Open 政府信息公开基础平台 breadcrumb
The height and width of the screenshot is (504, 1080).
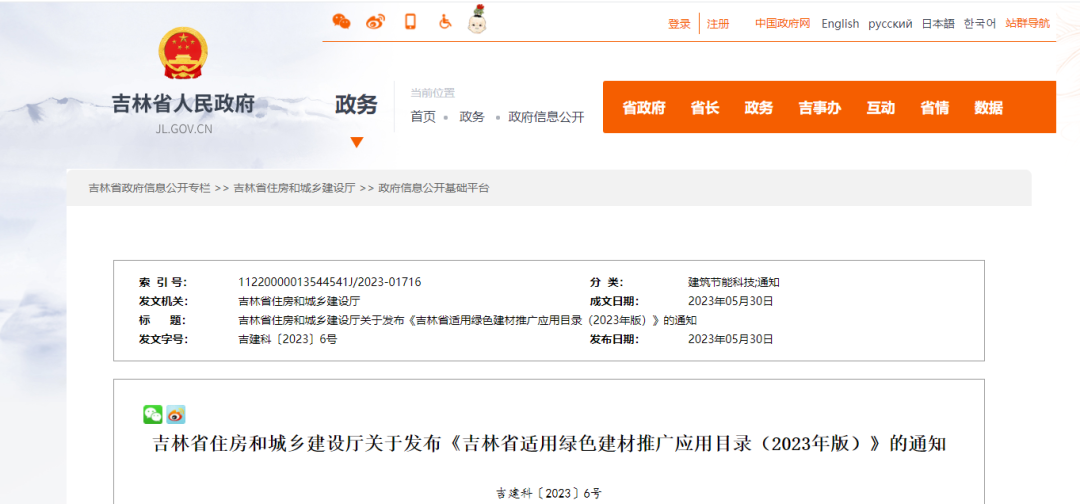(433, 188)
